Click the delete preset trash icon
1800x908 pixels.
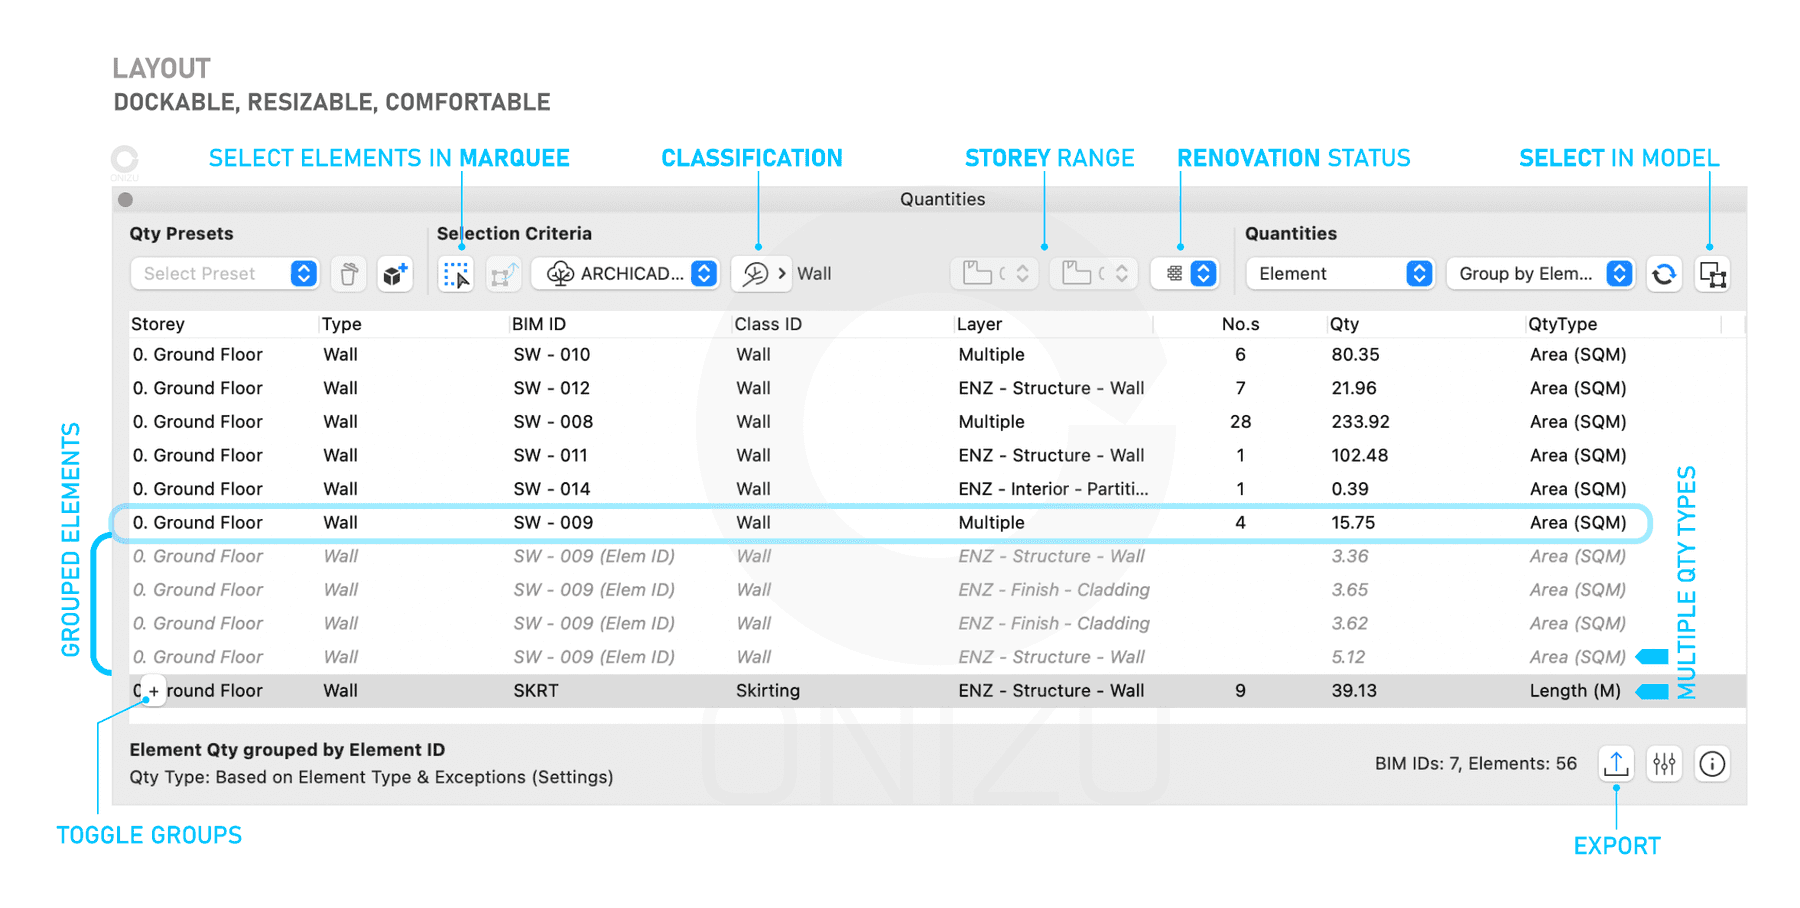pos(348,273)
